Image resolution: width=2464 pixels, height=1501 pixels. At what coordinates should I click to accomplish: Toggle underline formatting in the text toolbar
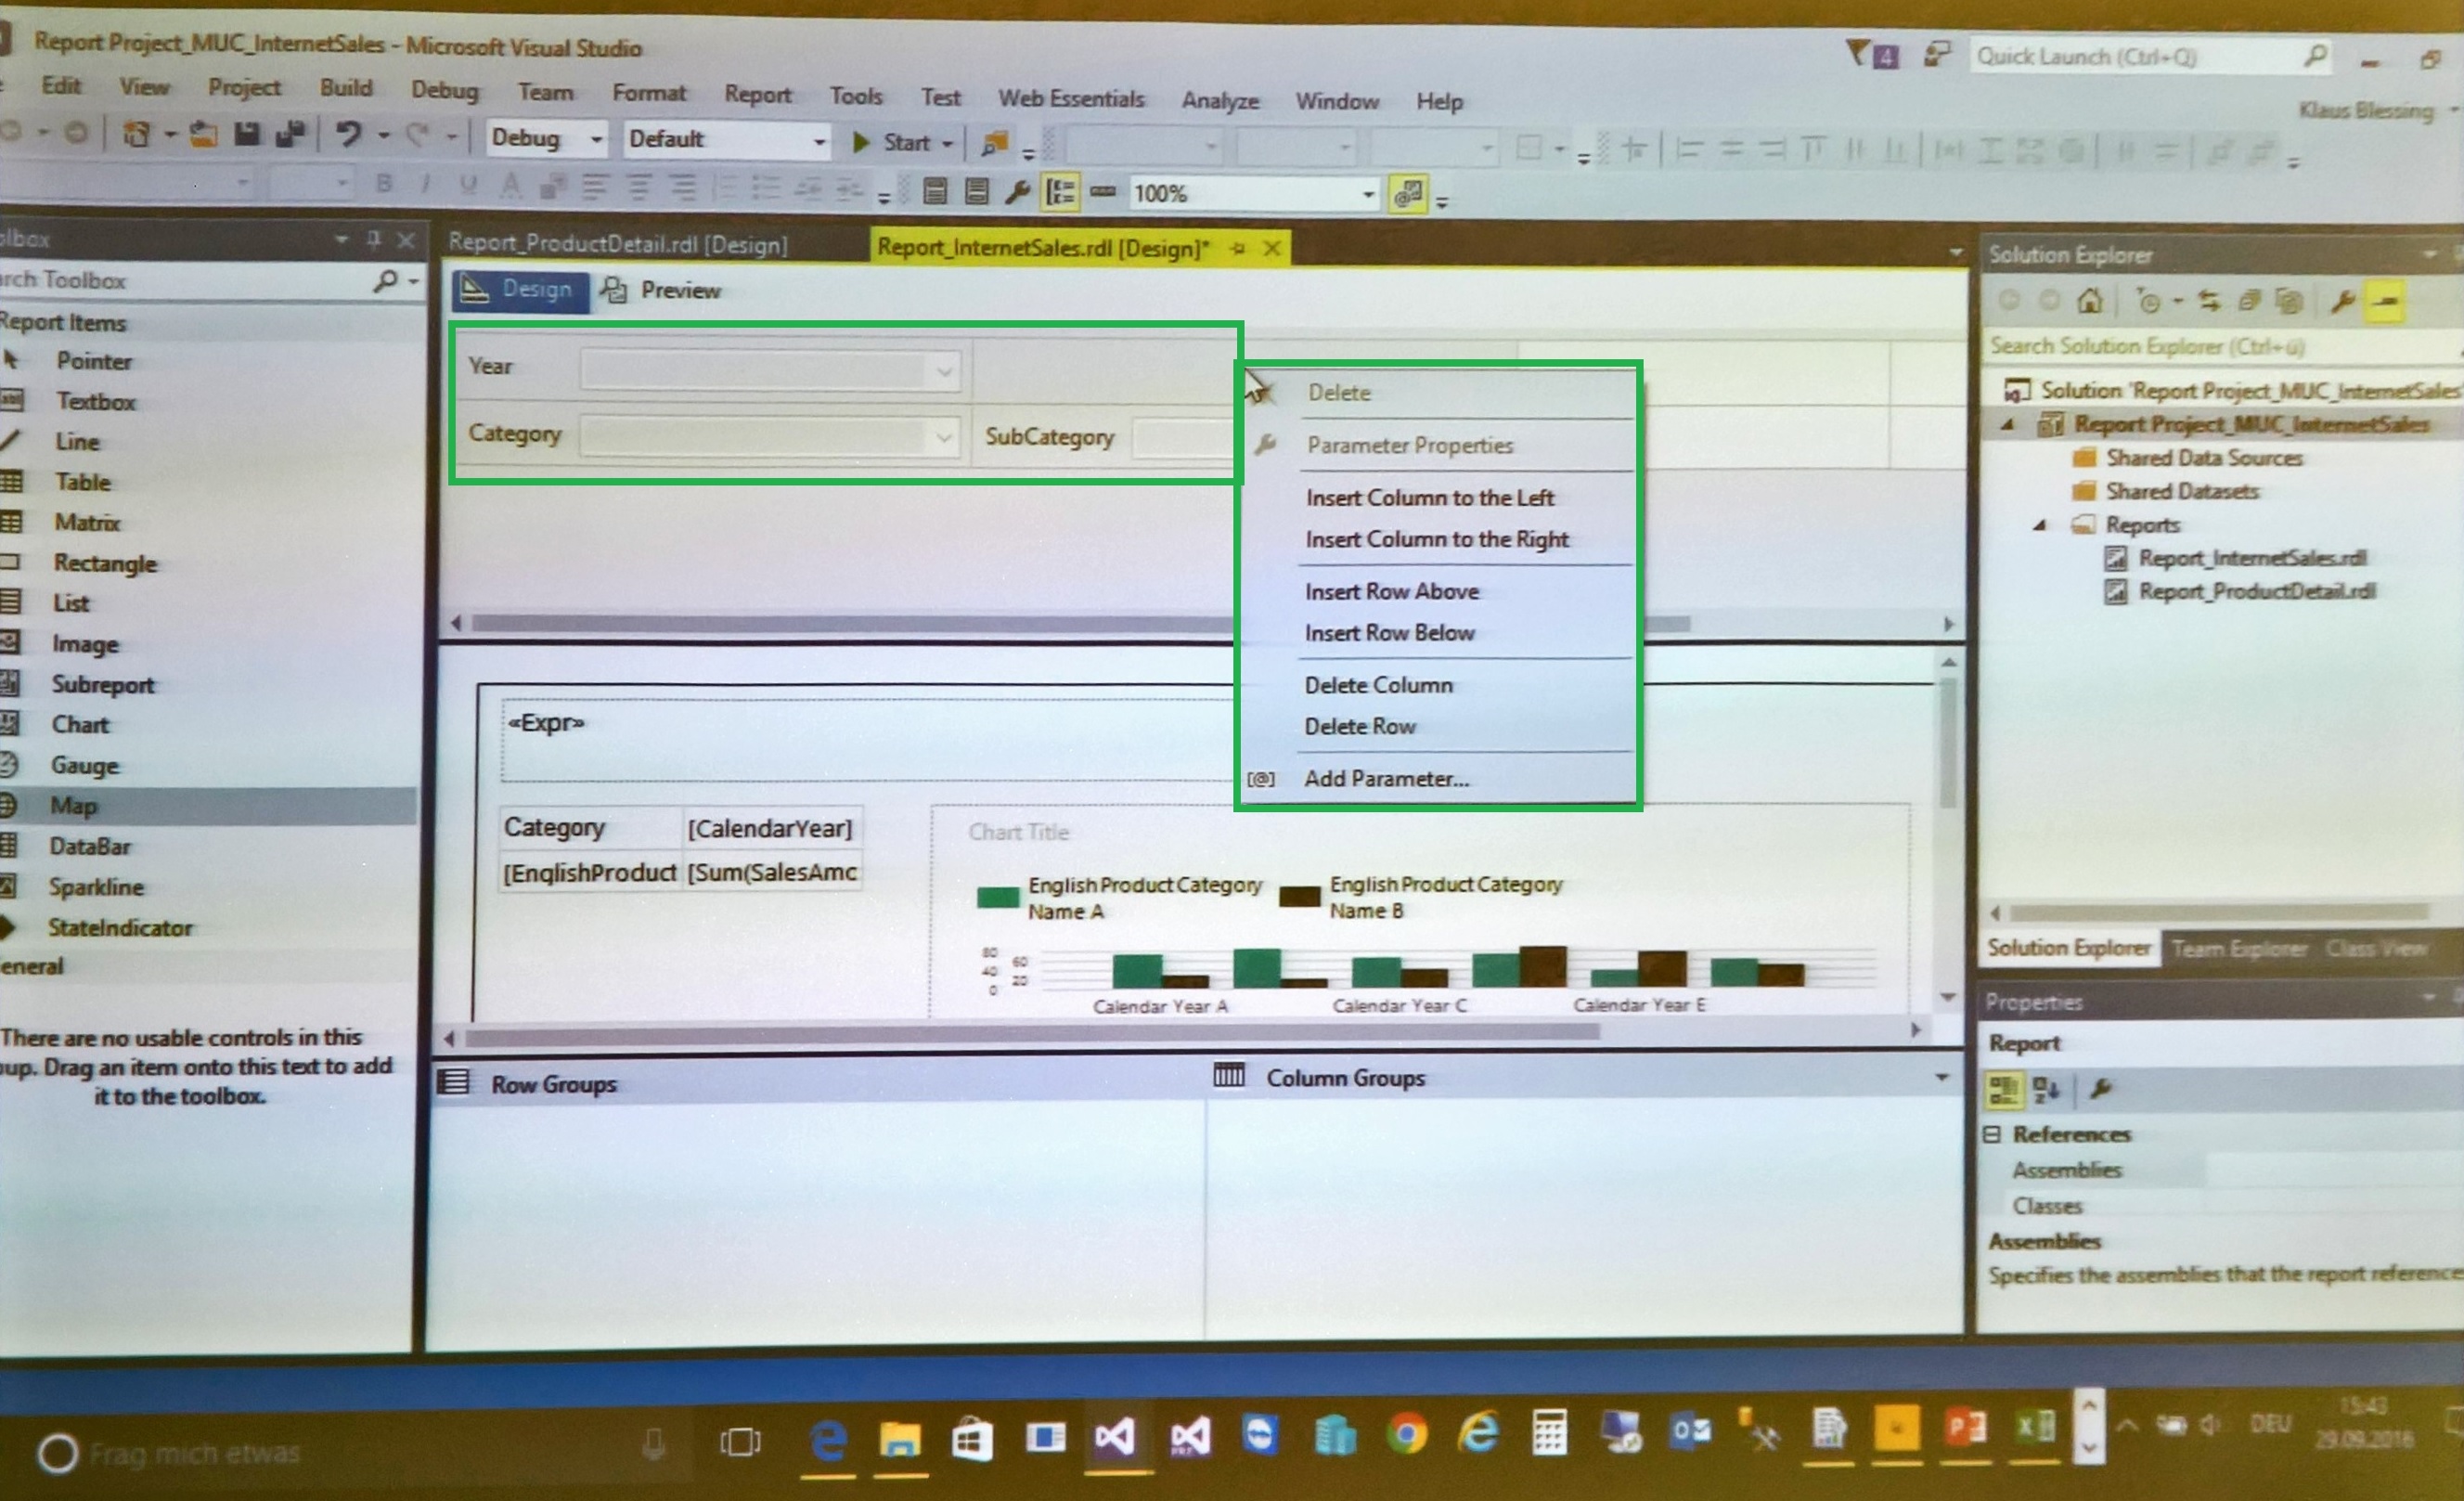point(467,186)
